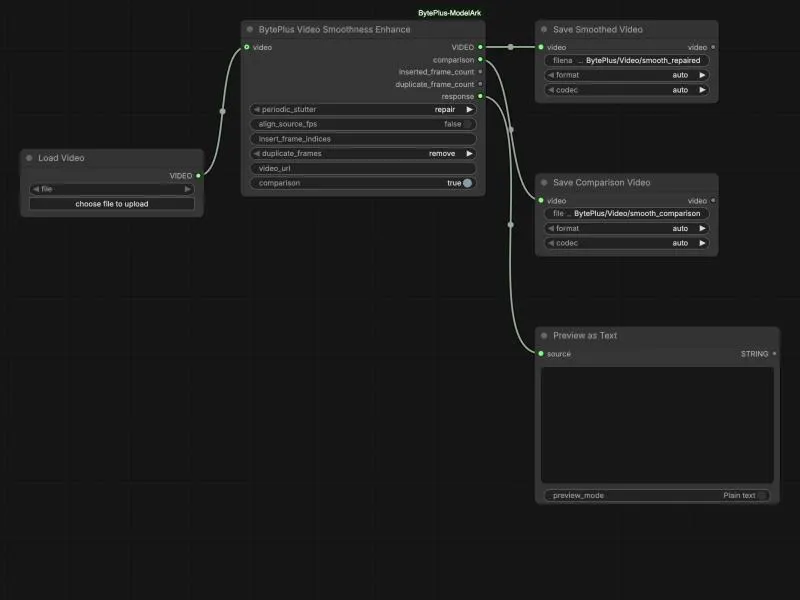Open Save Comparison Video format dropdown
Screen dimensions: 800x600
pos(627,229)
